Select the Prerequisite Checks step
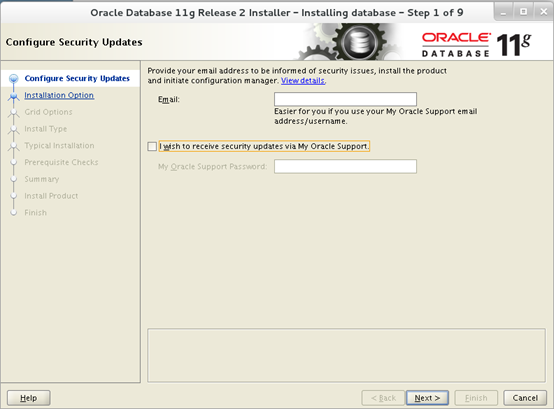This screenshot has width=554, height=409. [61, 162]
